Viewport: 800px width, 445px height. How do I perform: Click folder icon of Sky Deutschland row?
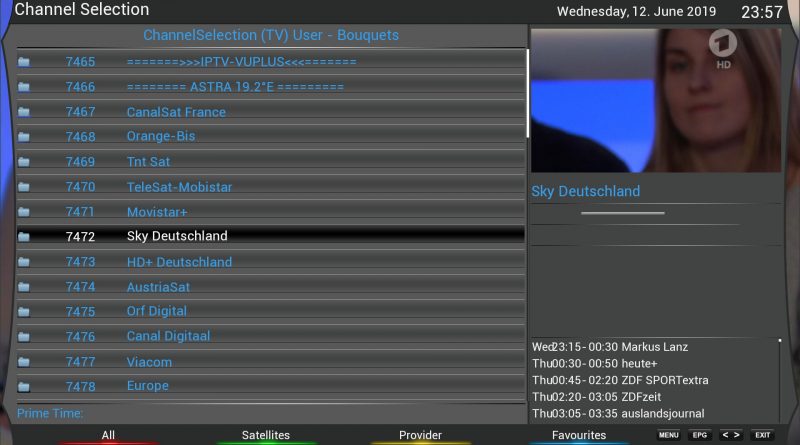pos(23,237)
